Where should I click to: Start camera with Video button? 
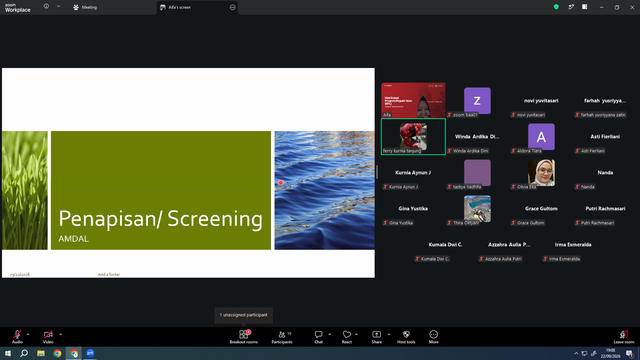tap(48, 337)
